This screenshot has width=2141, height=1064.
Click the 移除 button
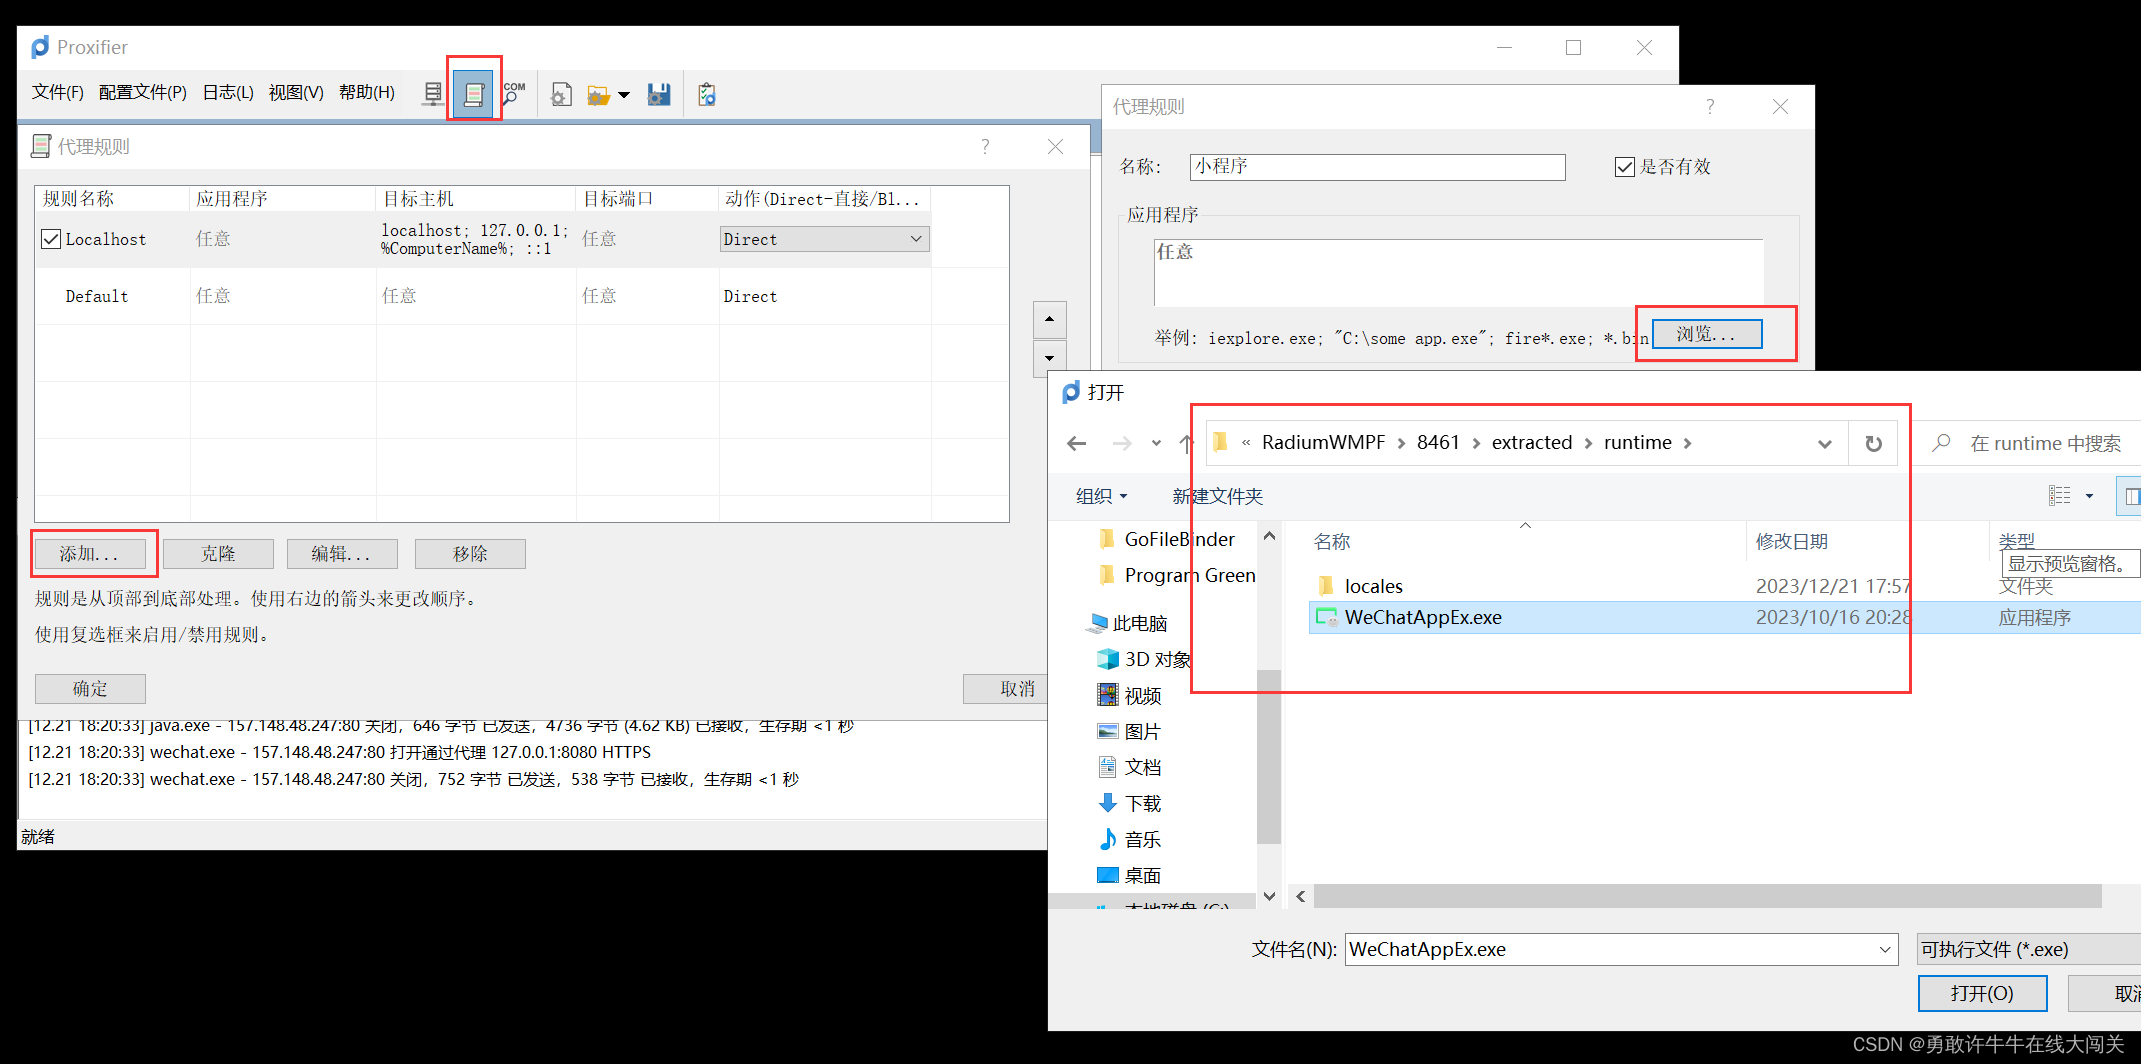[x=470, y=554]
